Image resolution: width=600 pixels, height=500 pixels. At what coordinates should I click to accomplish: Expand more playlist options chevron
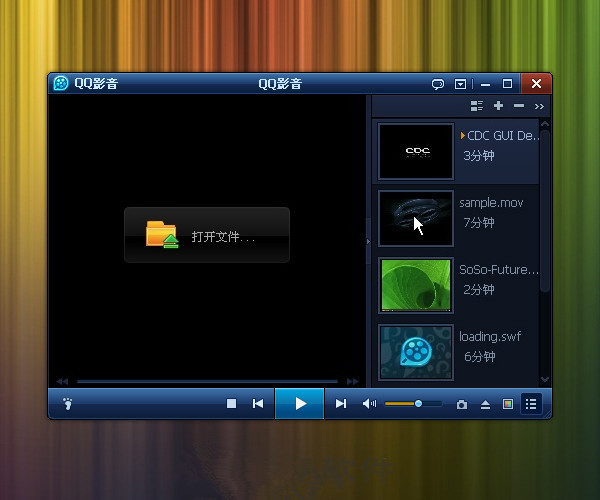[539, 106]
